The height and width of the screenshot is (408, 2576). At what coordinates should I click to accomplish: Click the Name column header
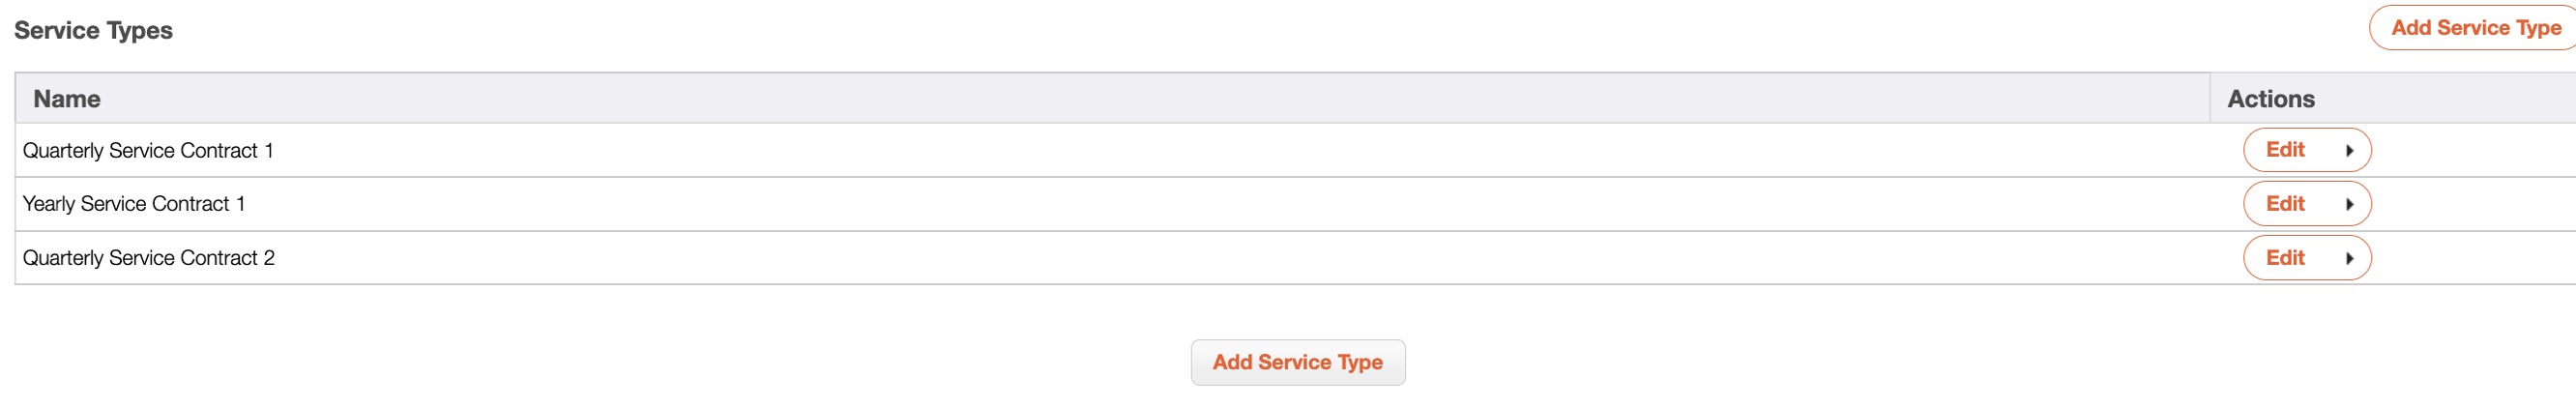click(x=67, y=99)
